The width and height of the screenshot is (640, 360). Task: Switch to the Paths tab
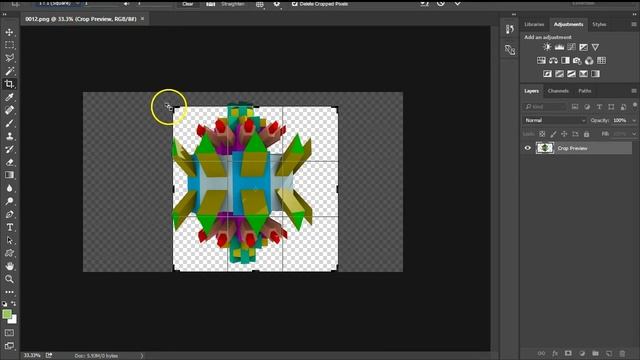pos(584,91)
